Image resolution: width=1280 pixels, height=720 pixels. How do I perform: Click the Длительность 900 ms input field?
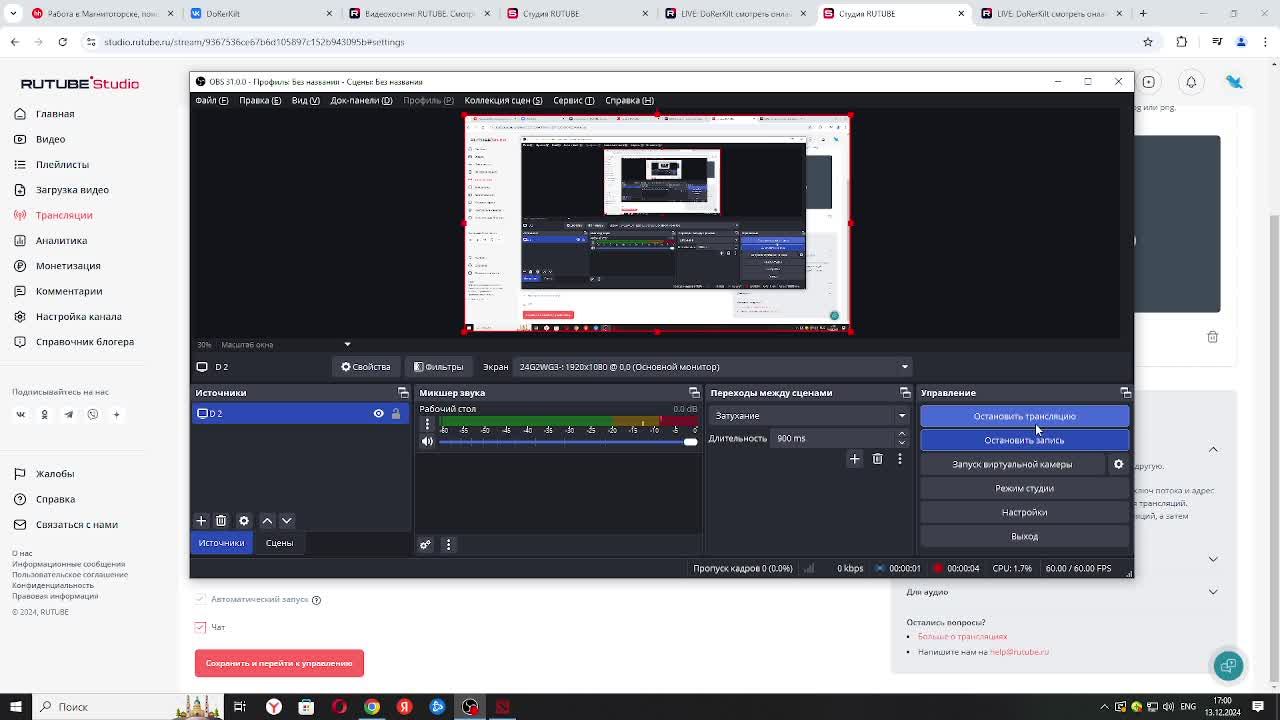tap(832, 438)
